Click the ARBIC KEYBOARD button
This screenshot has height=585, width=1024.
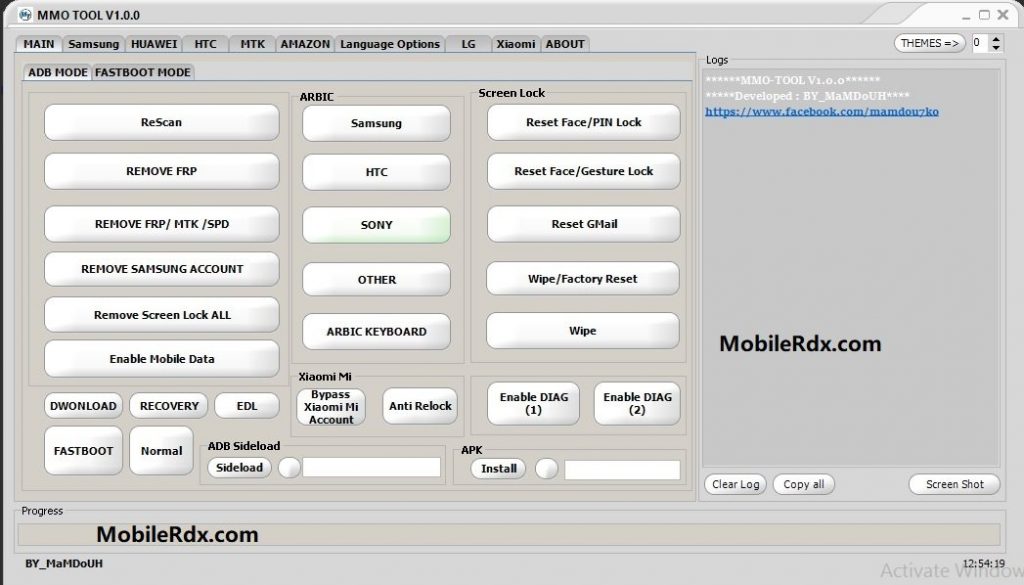click(376, 331)
